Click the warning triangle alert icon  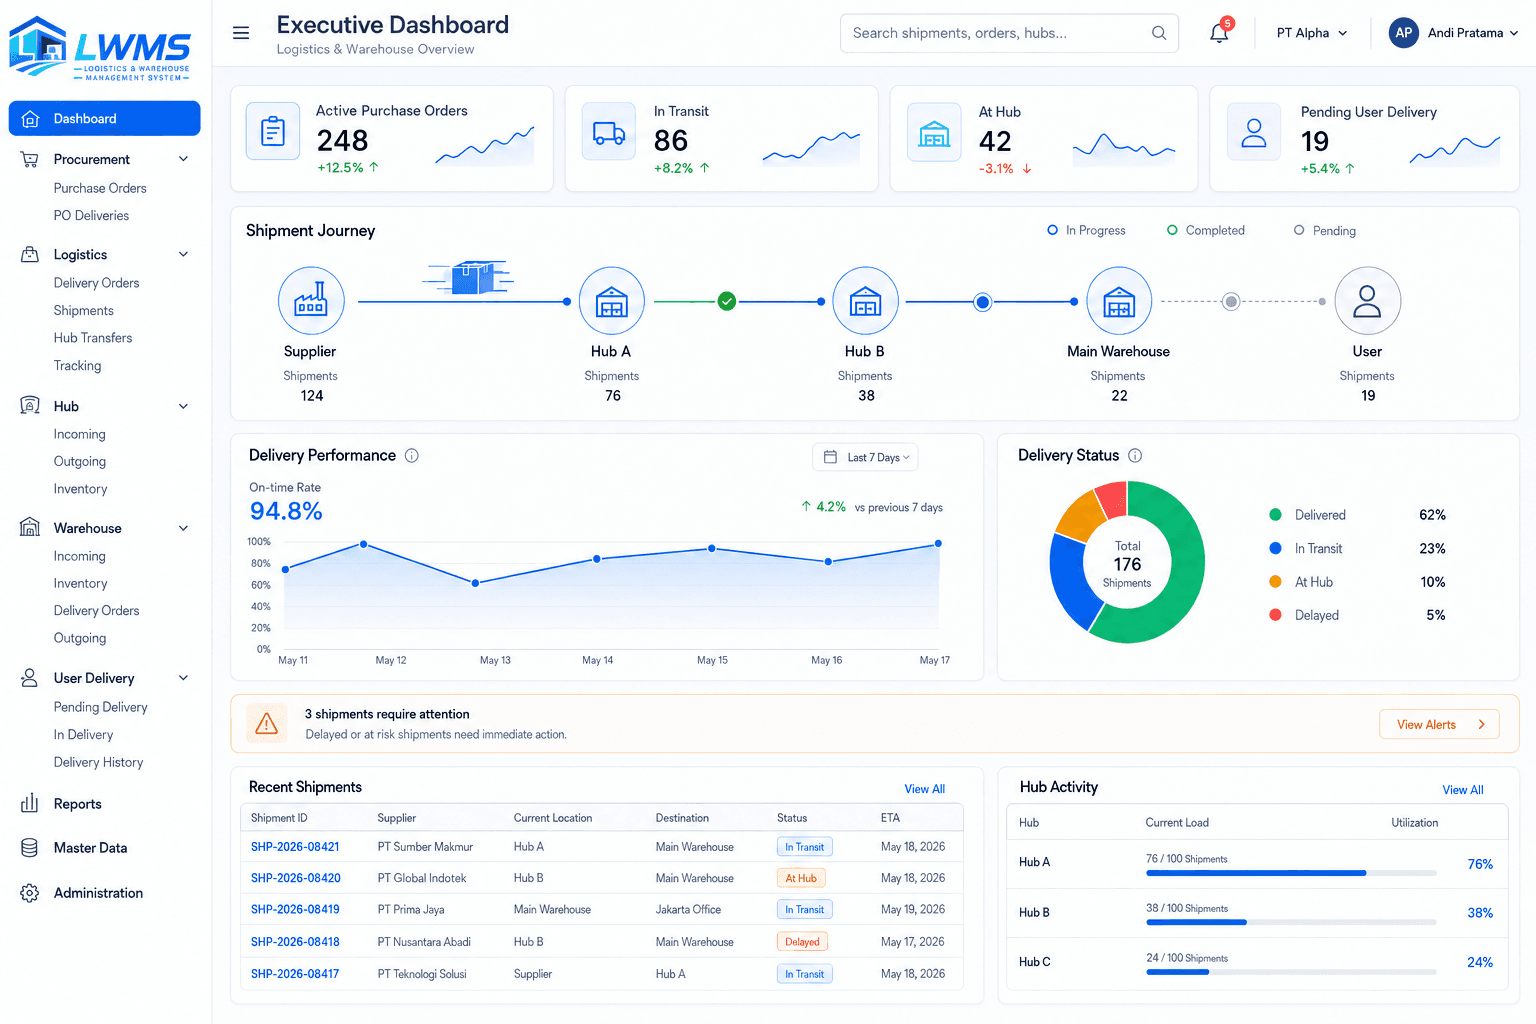[x=267, y=723]
